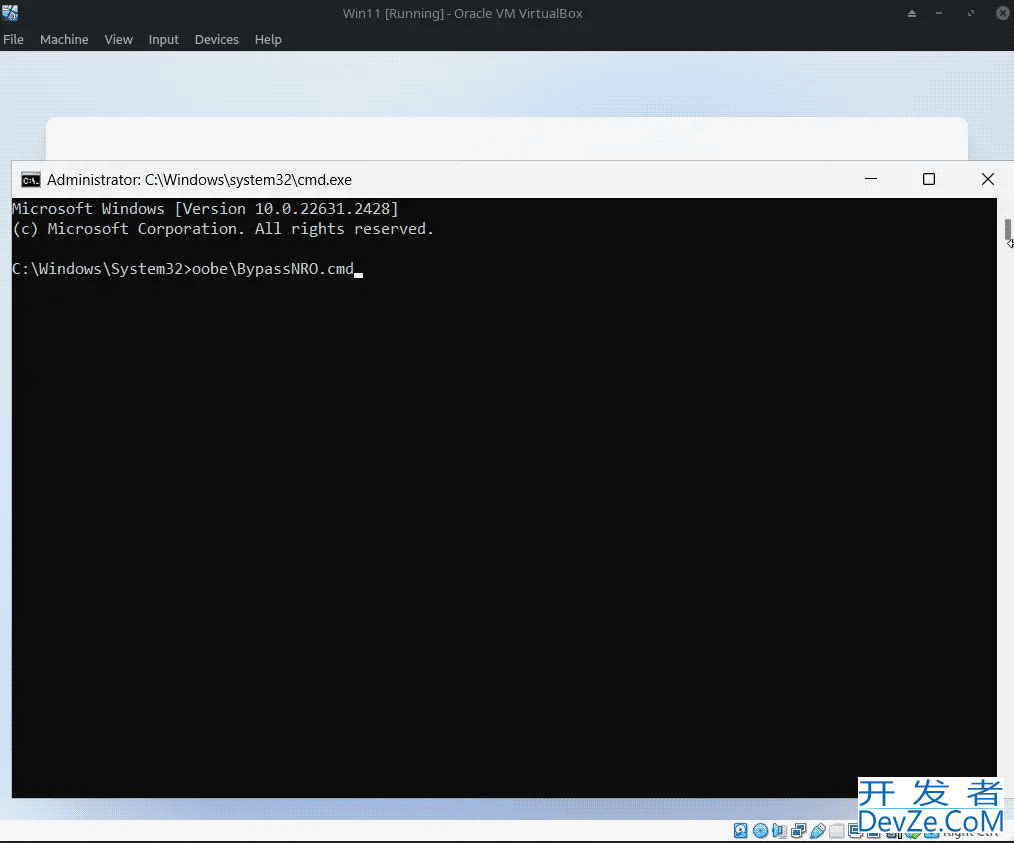Click the cmd.exe window system icon

pos(30,180)
